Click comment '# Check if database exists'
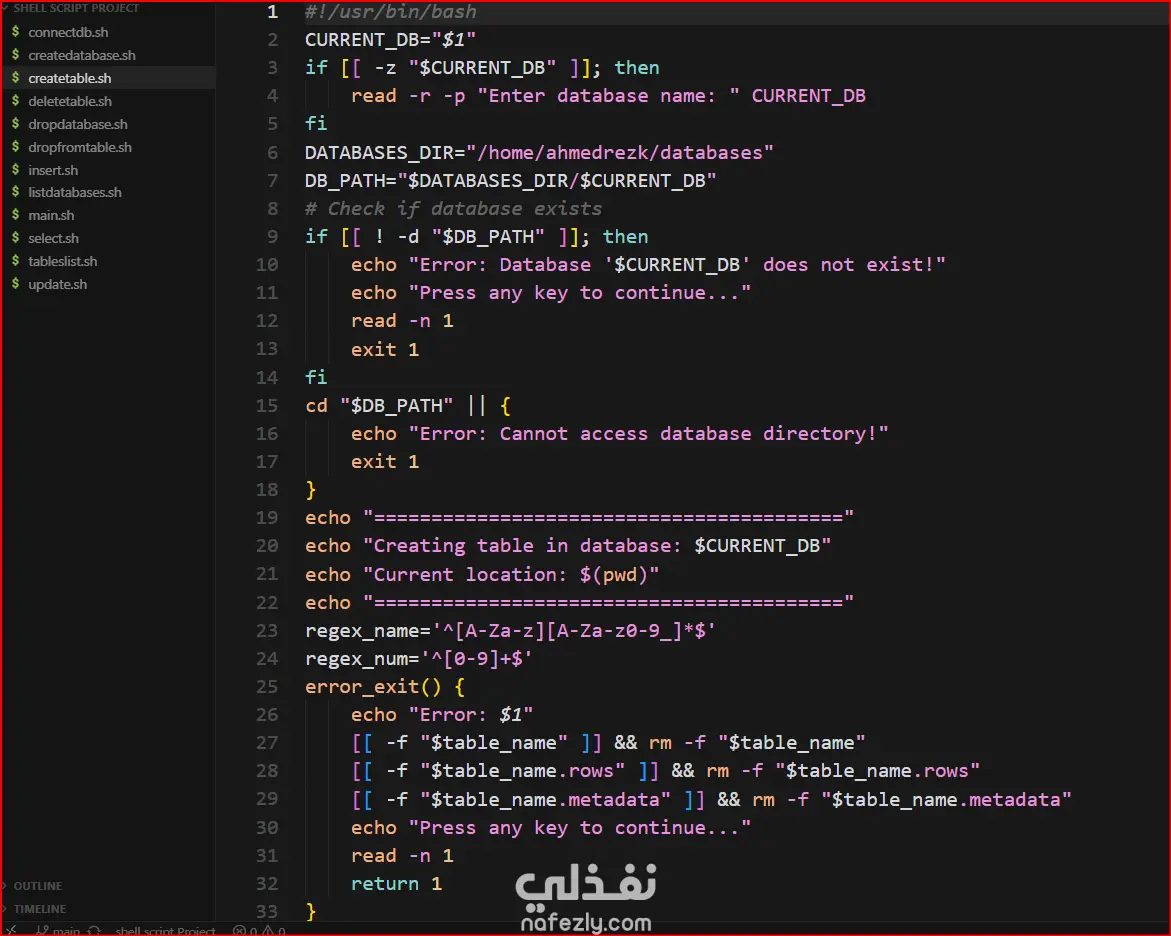This screenshot has height=936, width=1171. [x=453, y=208]
